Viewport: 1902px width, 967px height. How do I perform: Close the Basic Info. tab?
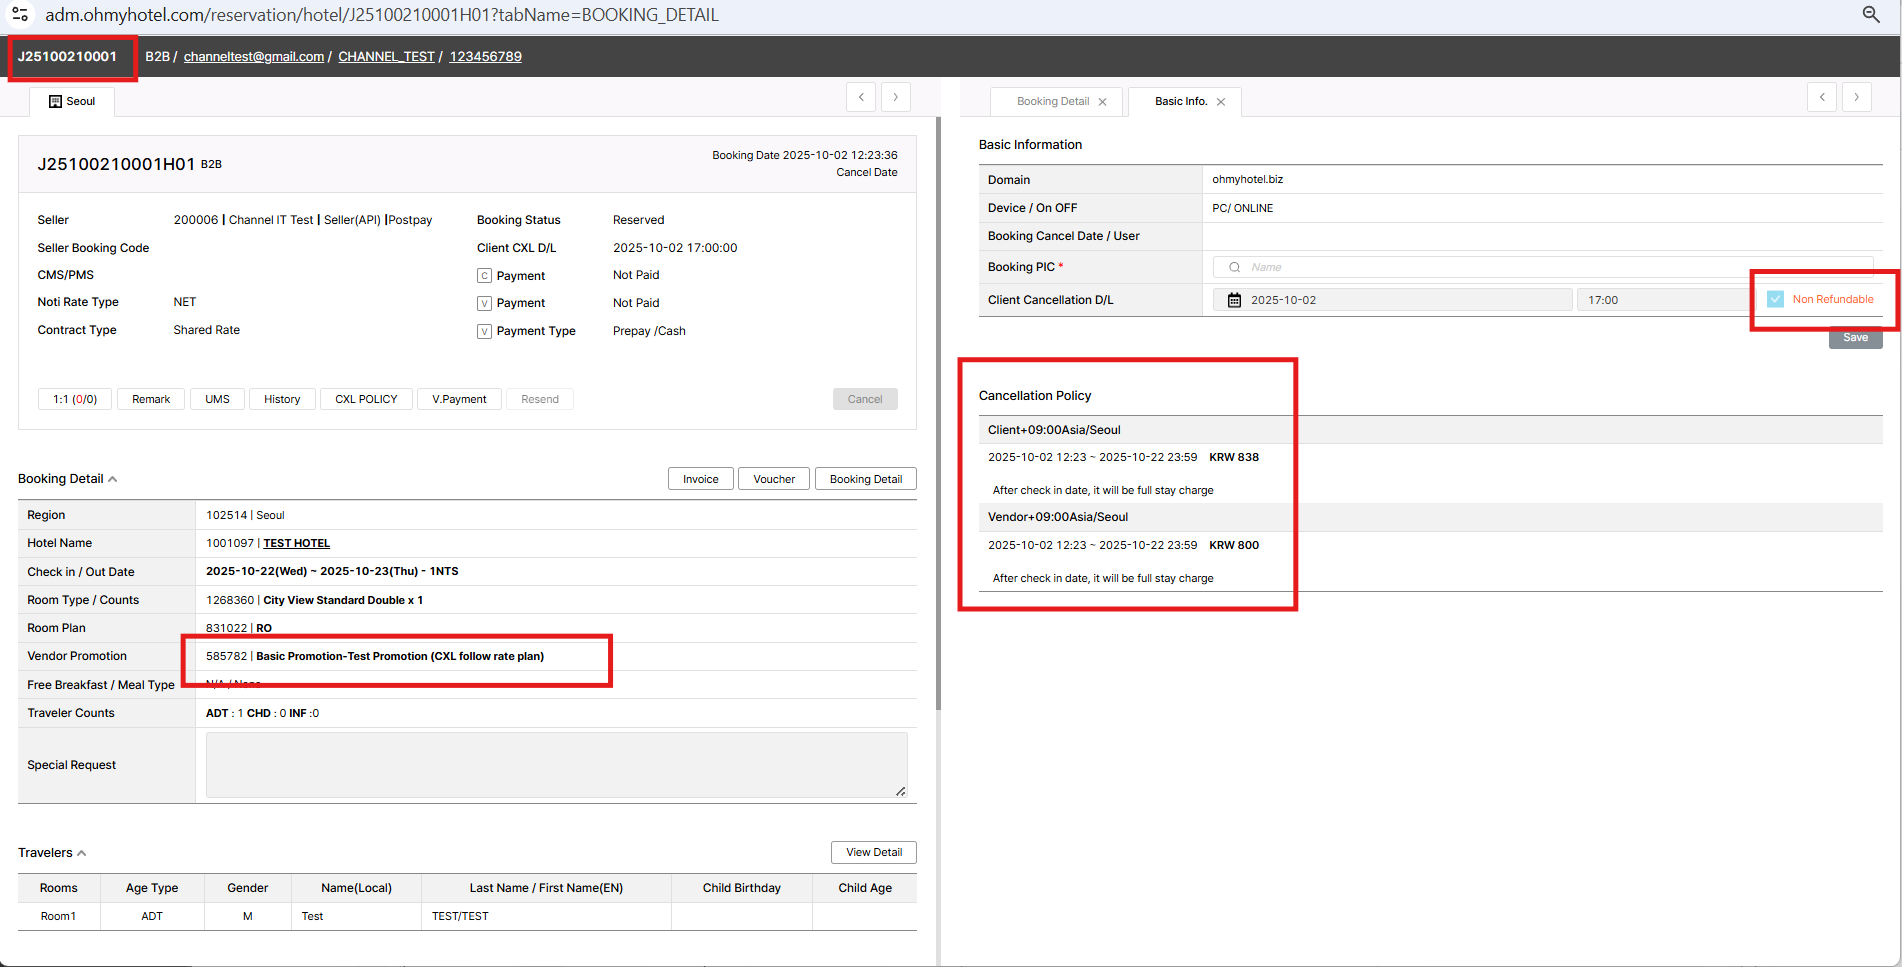tap(1220, 102)
